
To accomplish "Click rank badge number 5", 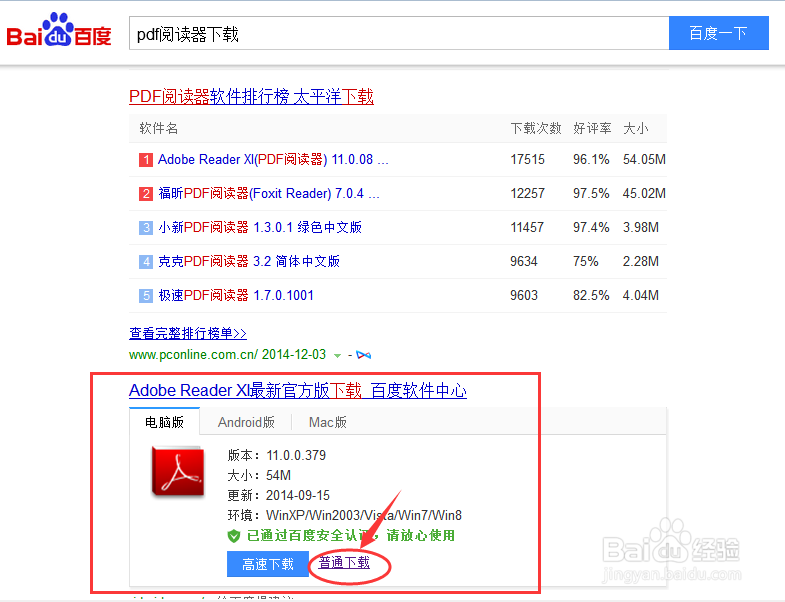I will (x=146, y=295).
